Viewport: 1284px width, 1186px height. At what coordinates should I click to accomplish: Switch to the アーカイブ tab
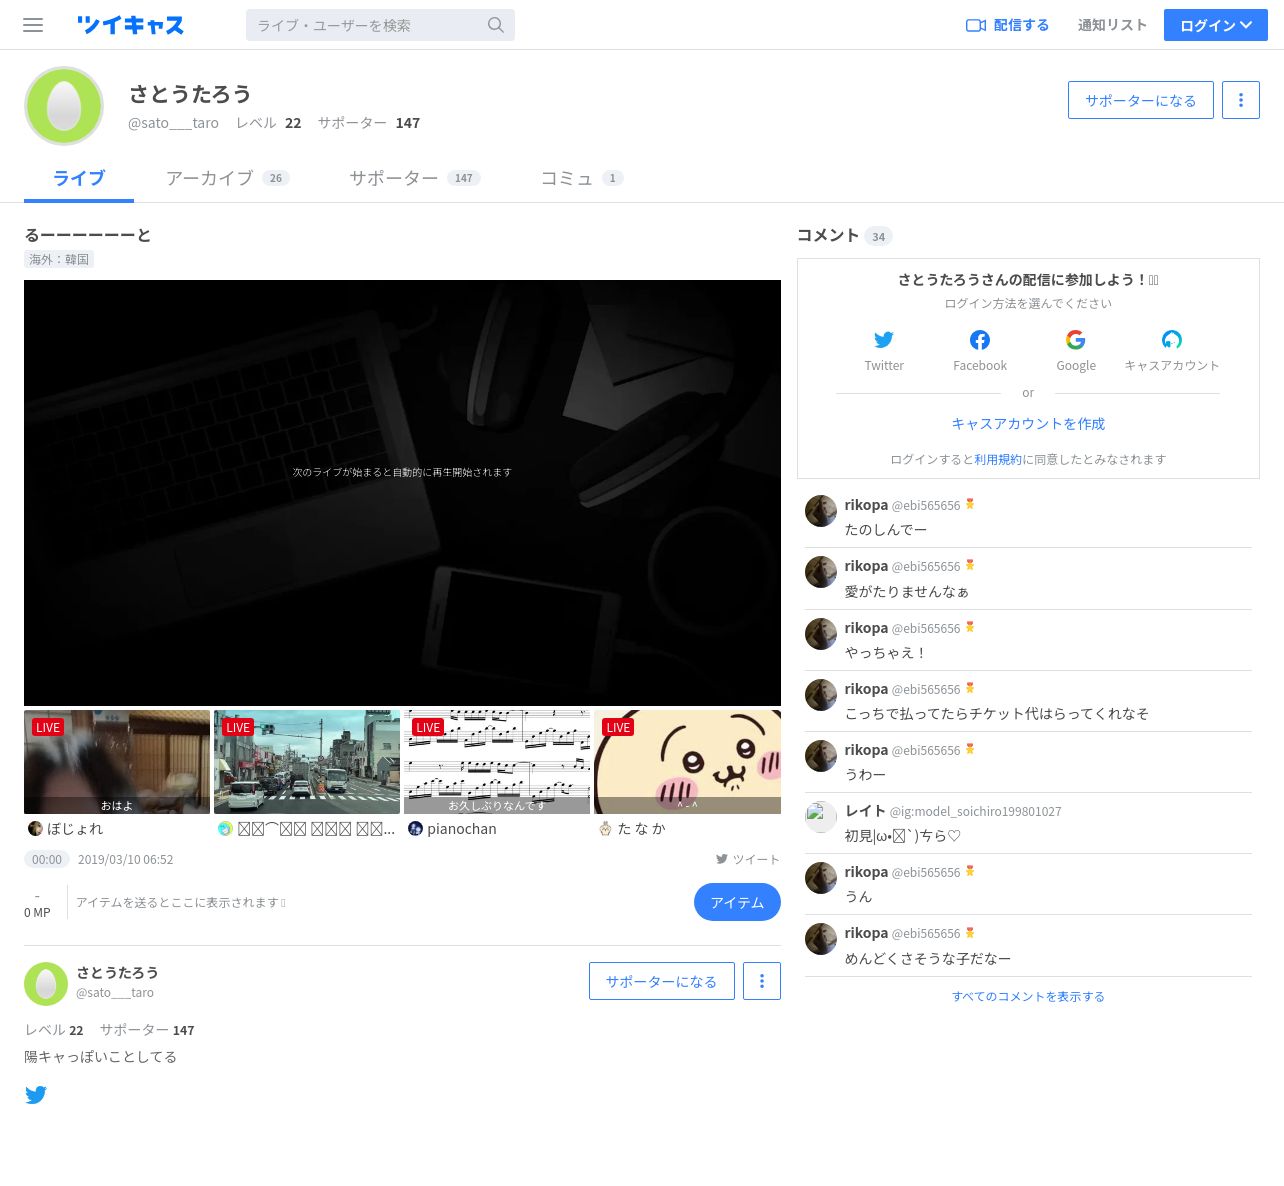pyautogui.click(x=227, y=178)
